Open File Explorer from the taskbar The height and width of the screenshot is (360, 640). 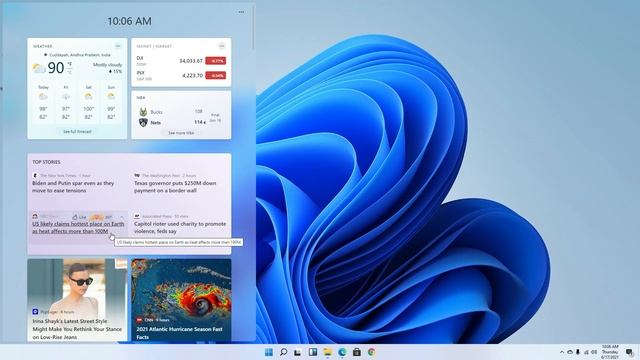click(327, 352)
